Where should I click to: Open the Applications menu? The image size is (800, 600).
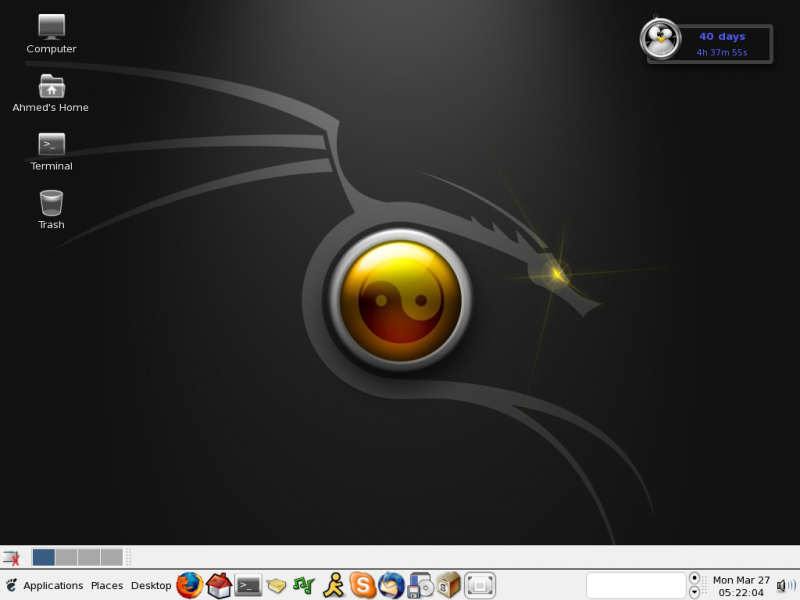click(51, 586)
